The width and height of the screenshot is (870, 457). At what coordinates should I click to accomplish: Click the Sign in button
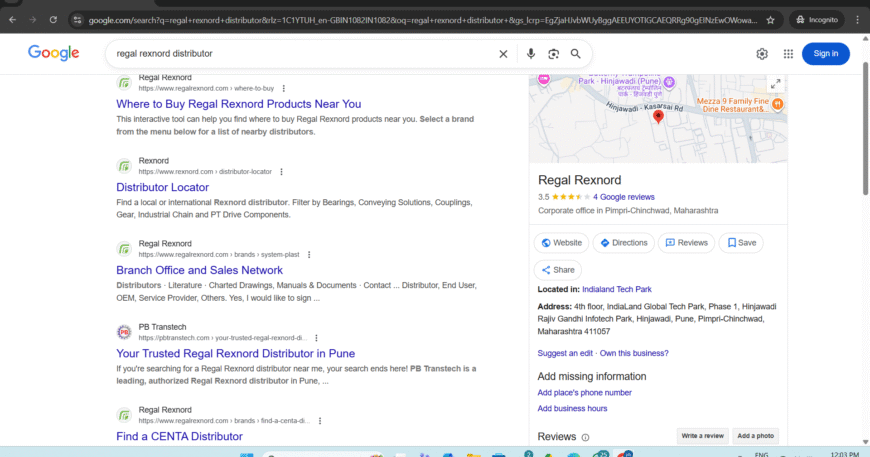[x=825, y=54]
